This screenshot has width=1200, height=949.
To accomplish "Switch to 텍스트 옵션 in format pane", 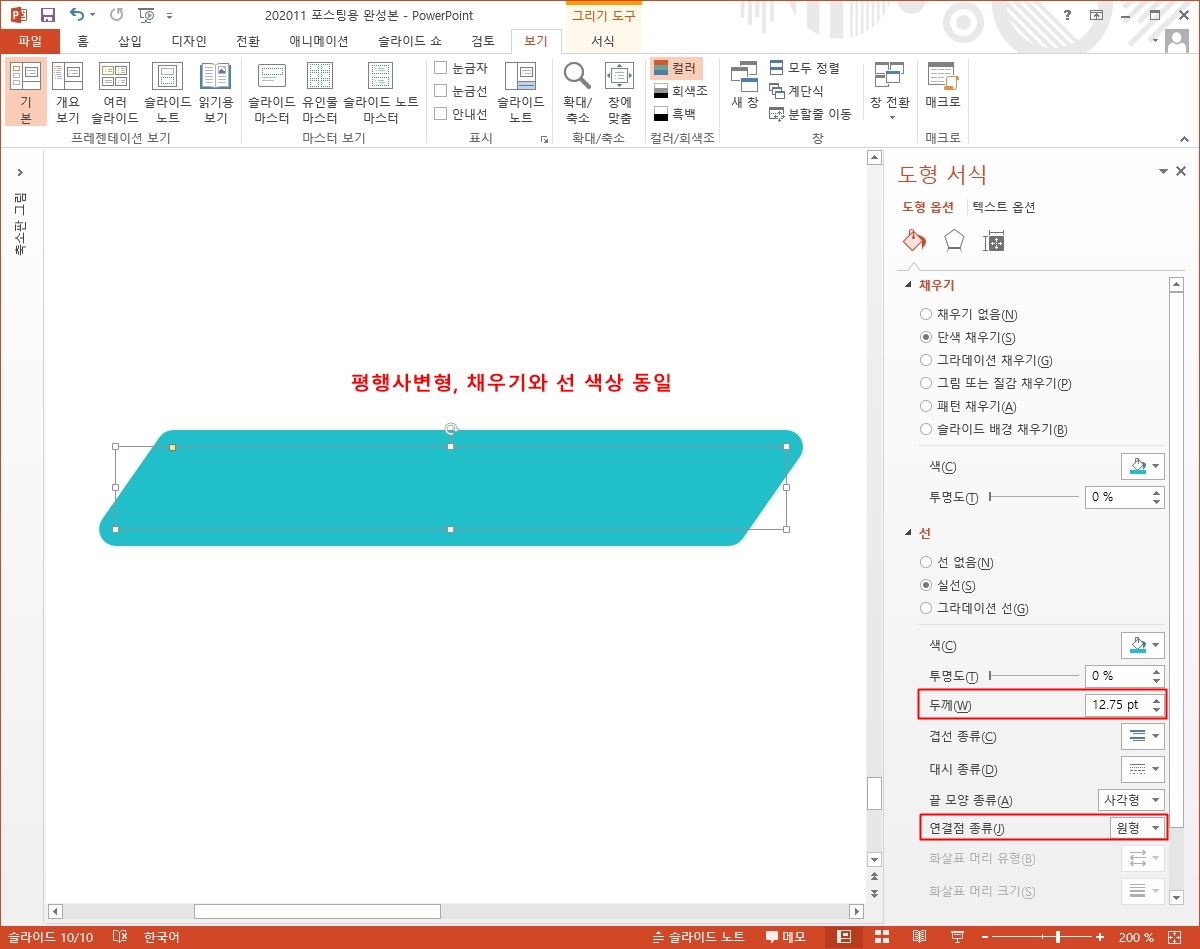I will click(1004, 208).
